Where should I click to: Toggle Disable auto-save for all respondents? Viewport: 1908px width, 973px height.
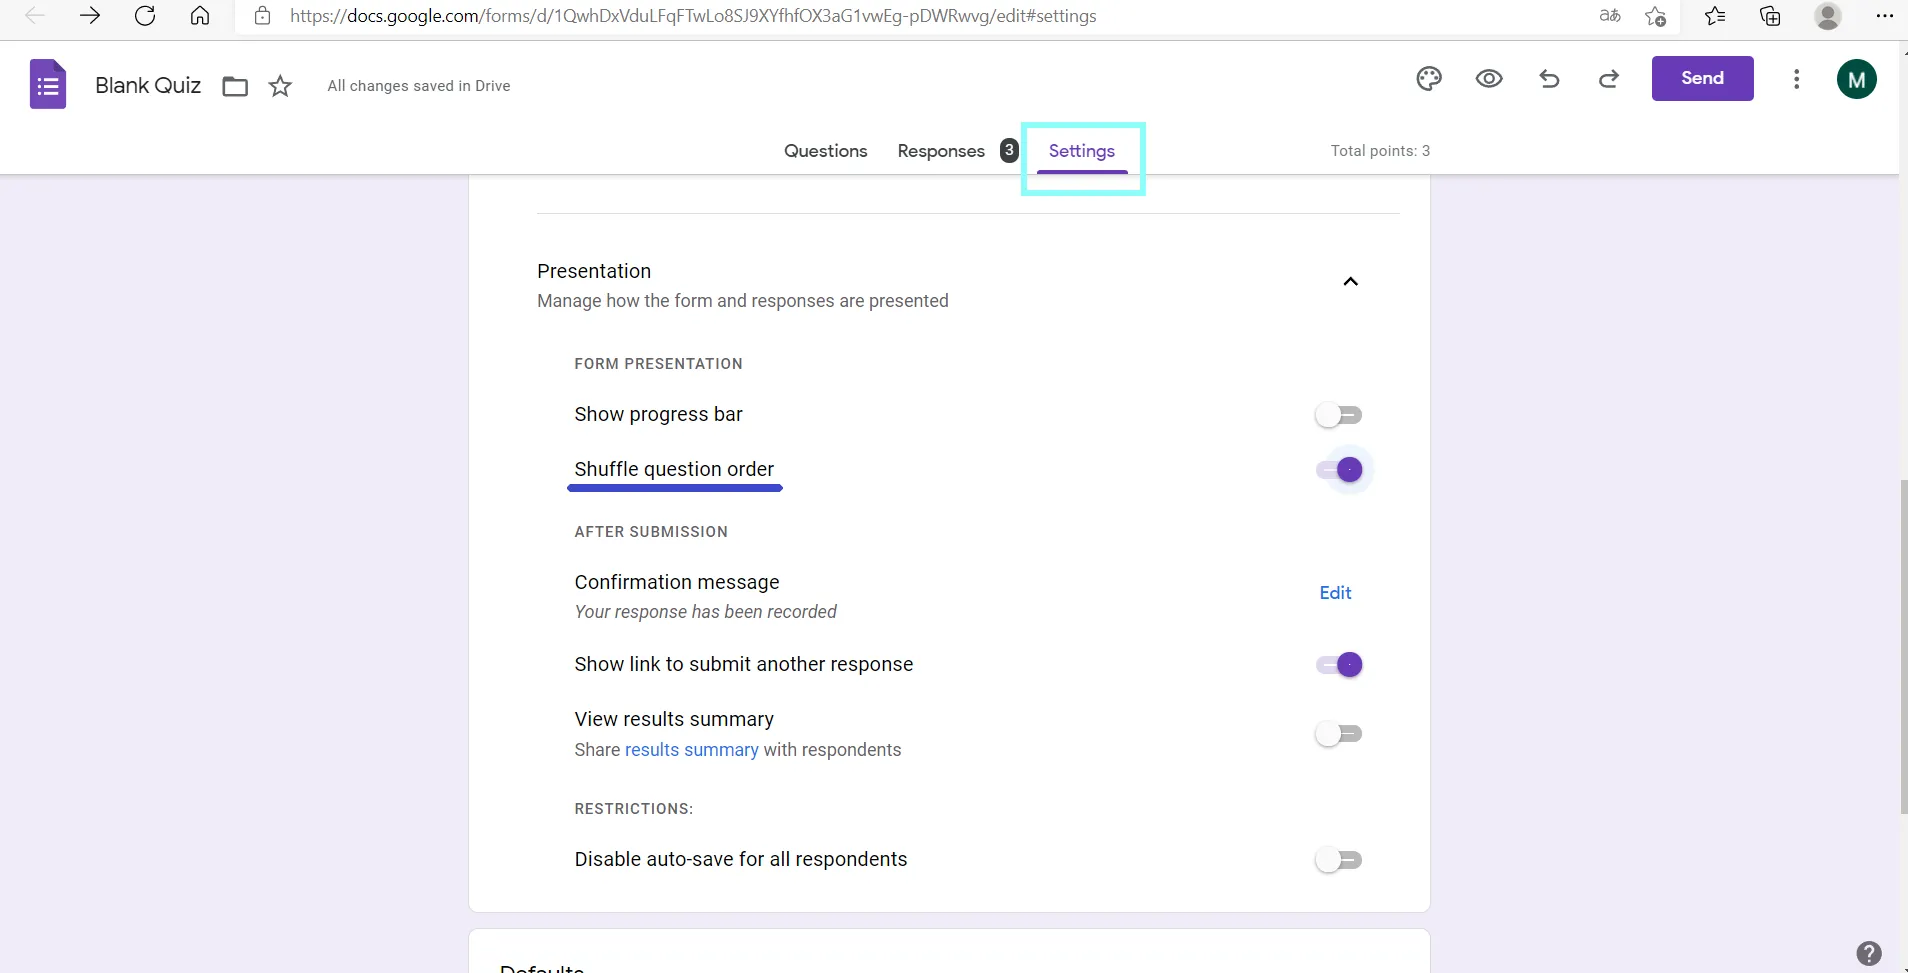pyautogui.click(x=1338, y=860)
